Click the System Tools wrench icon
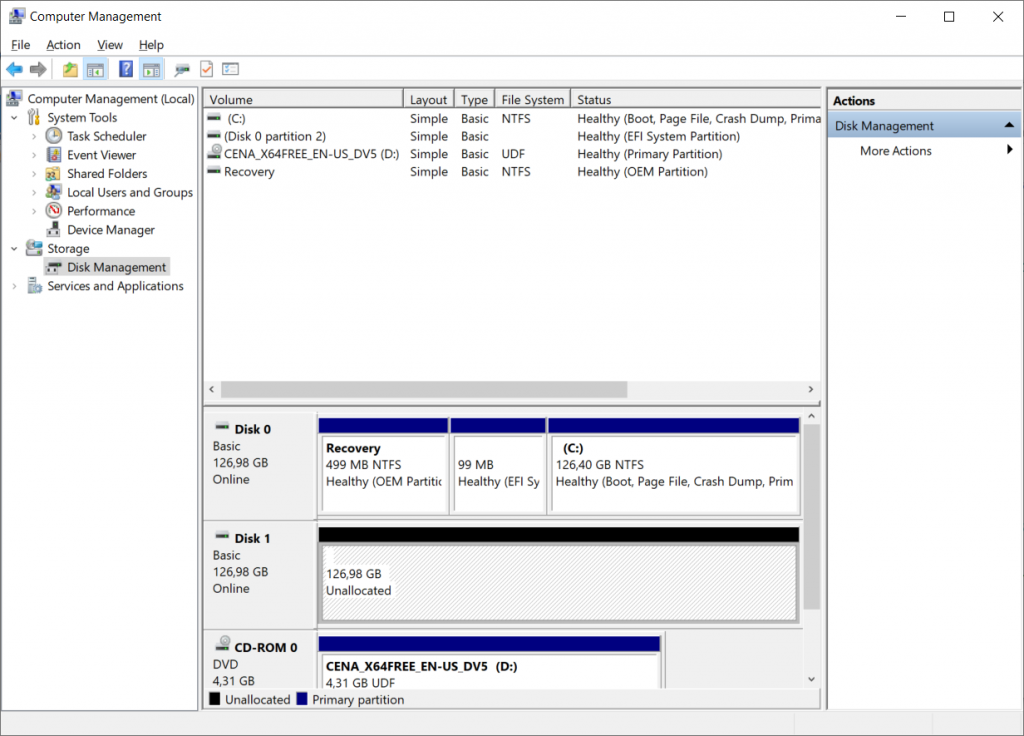This screenshot has height=736, width=1024. click(34, 117)
